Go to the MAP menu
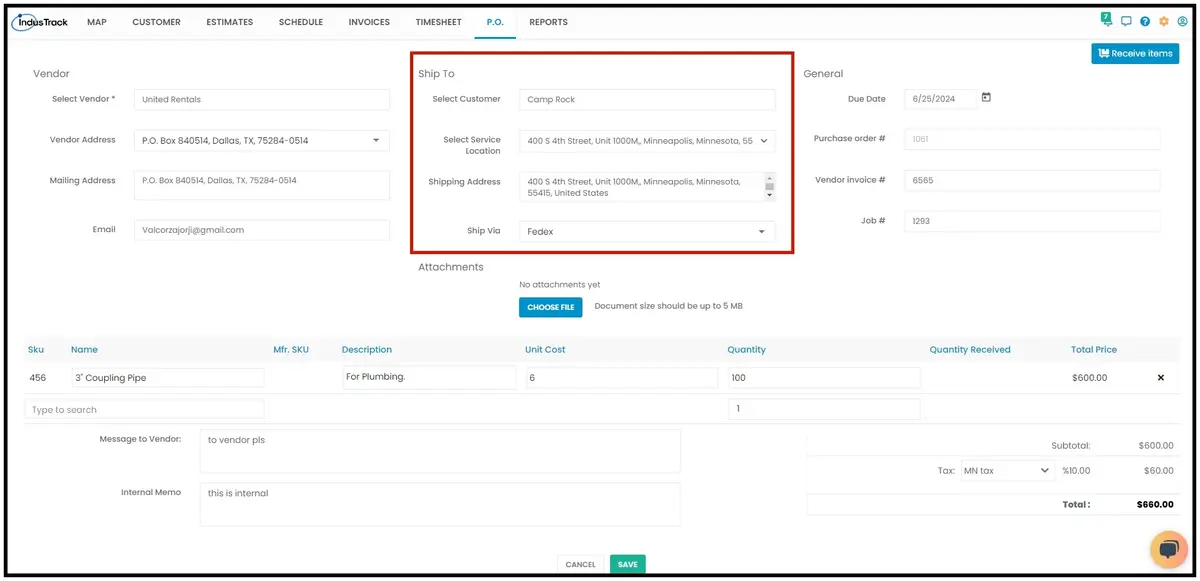This screenshot has width=1200, height=581. coord(97,22)
